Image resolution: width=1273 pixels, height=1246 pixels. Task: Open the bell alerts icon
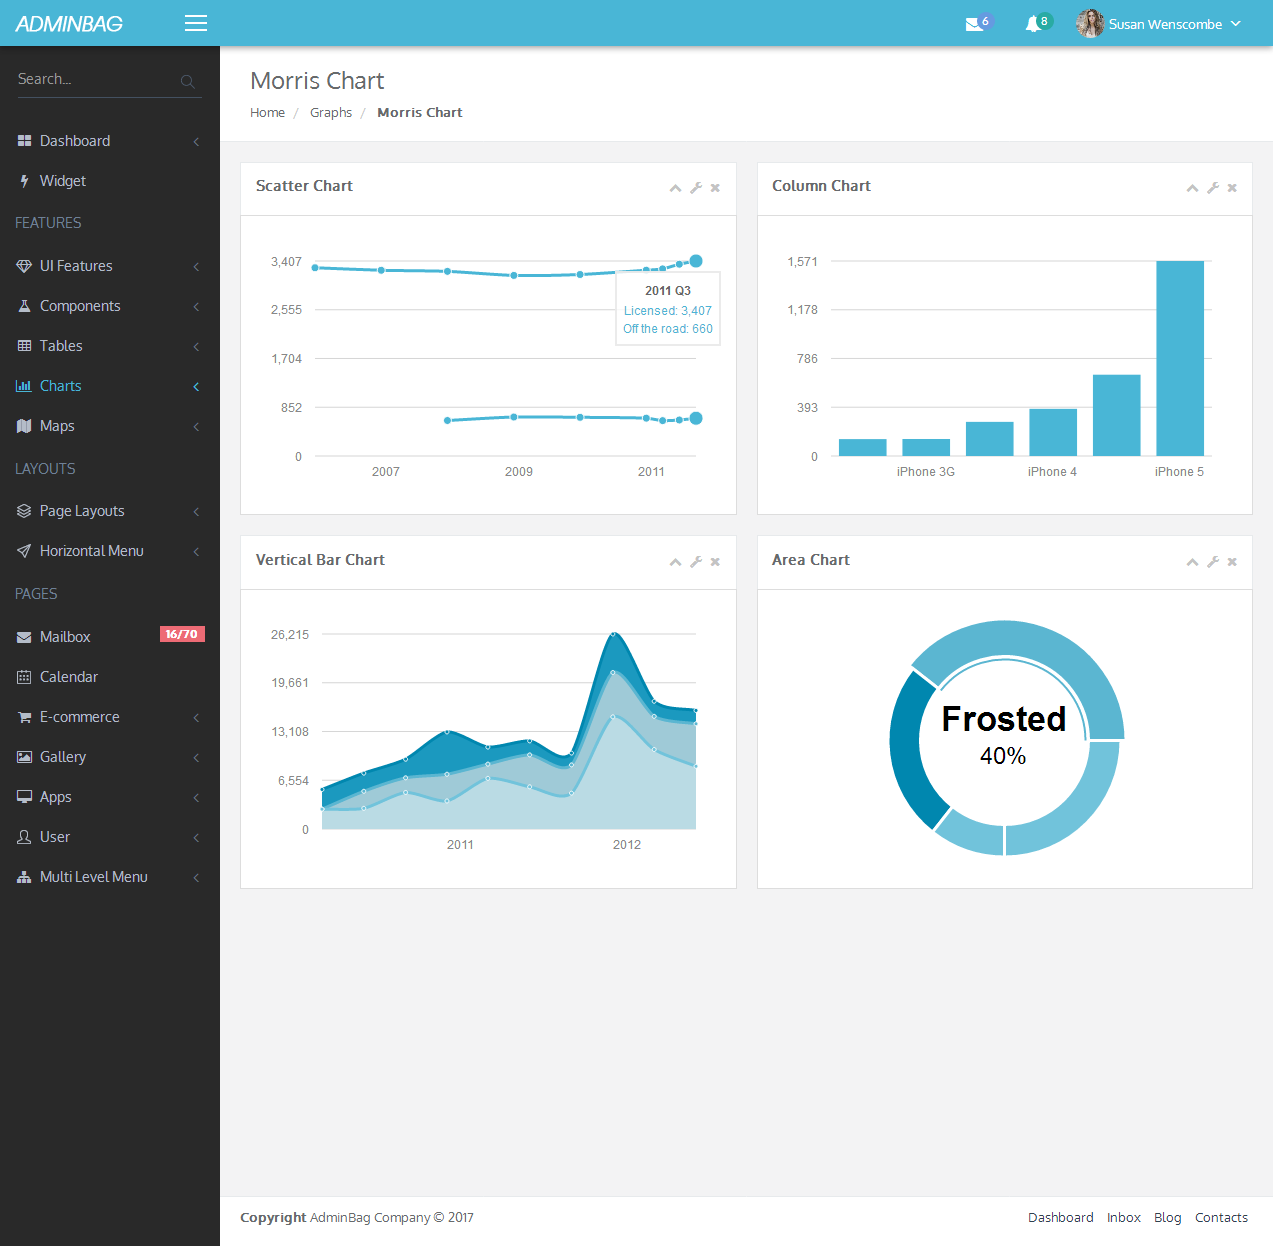1033,24
